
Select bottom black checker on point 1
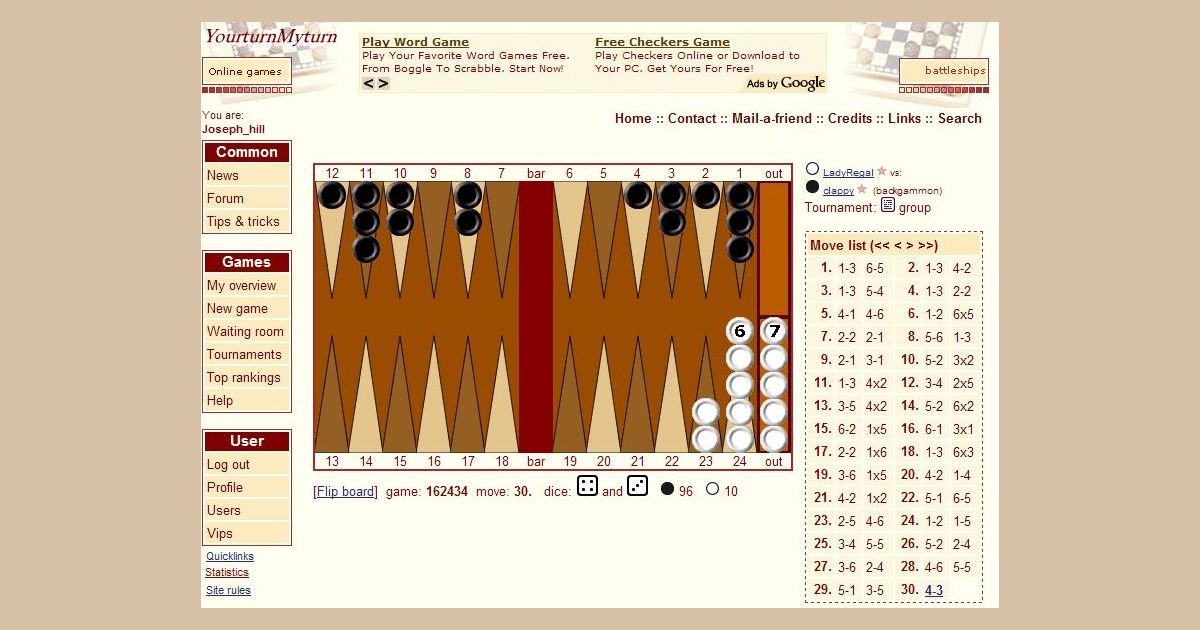point(740,249)
